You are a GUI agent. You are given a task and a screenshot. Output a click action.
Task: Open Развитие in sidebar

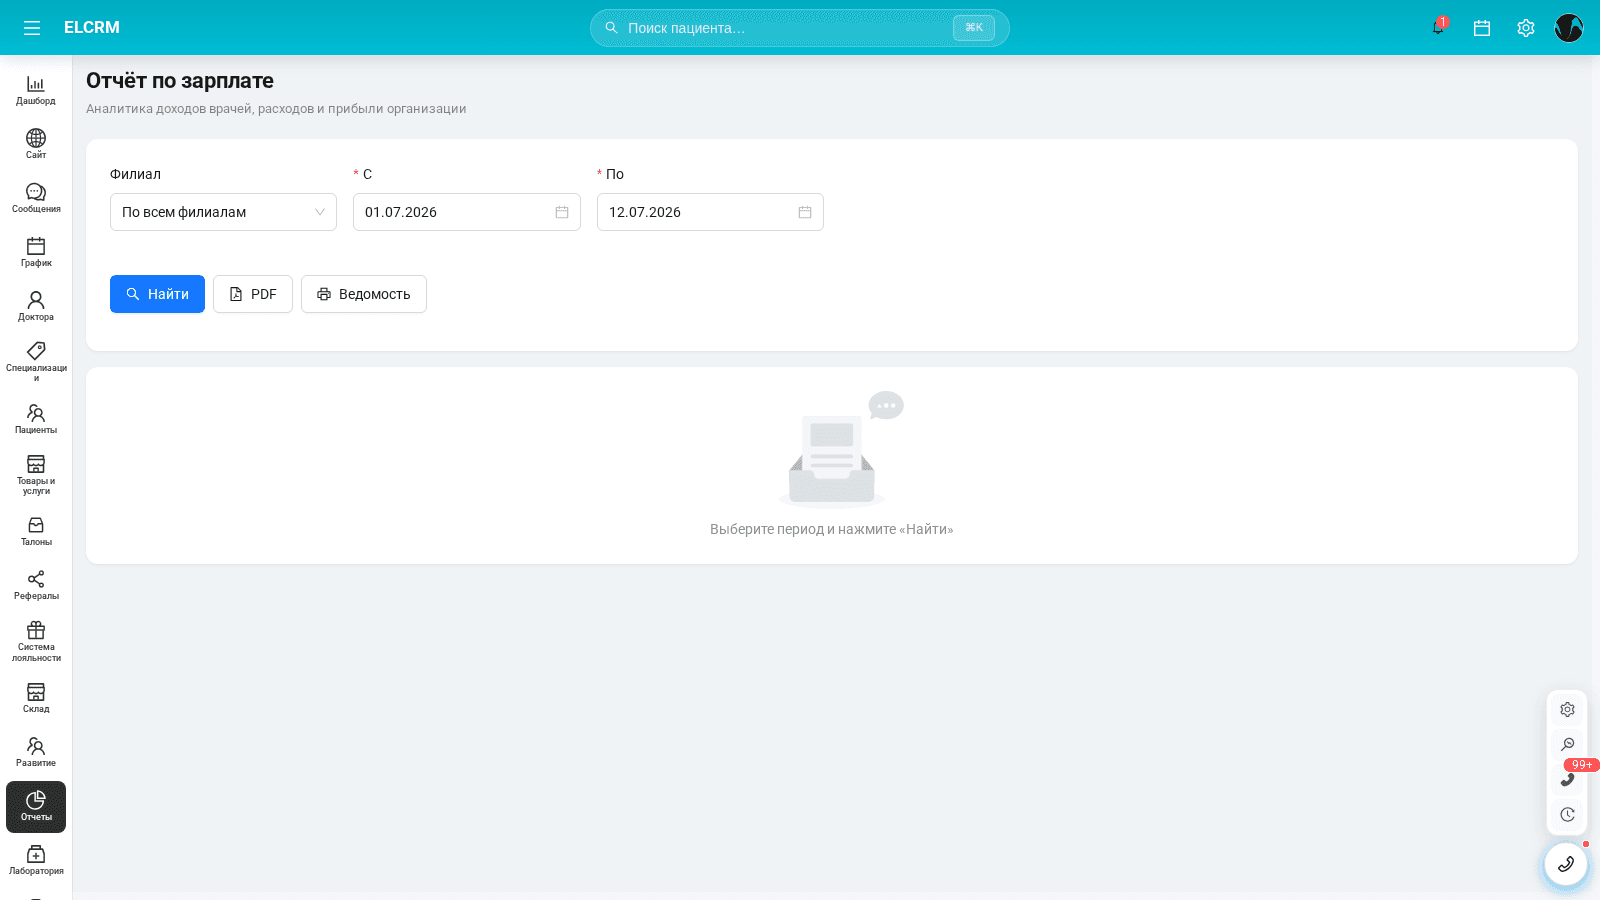coord(36,752)
